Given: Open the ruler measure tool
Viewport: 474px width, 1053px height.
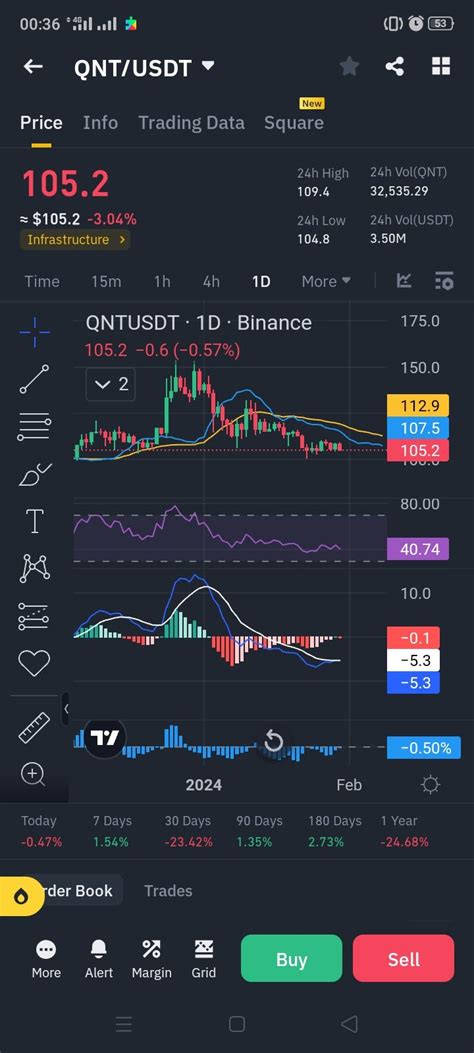Looking at the screenshot, I should (34, 728).
